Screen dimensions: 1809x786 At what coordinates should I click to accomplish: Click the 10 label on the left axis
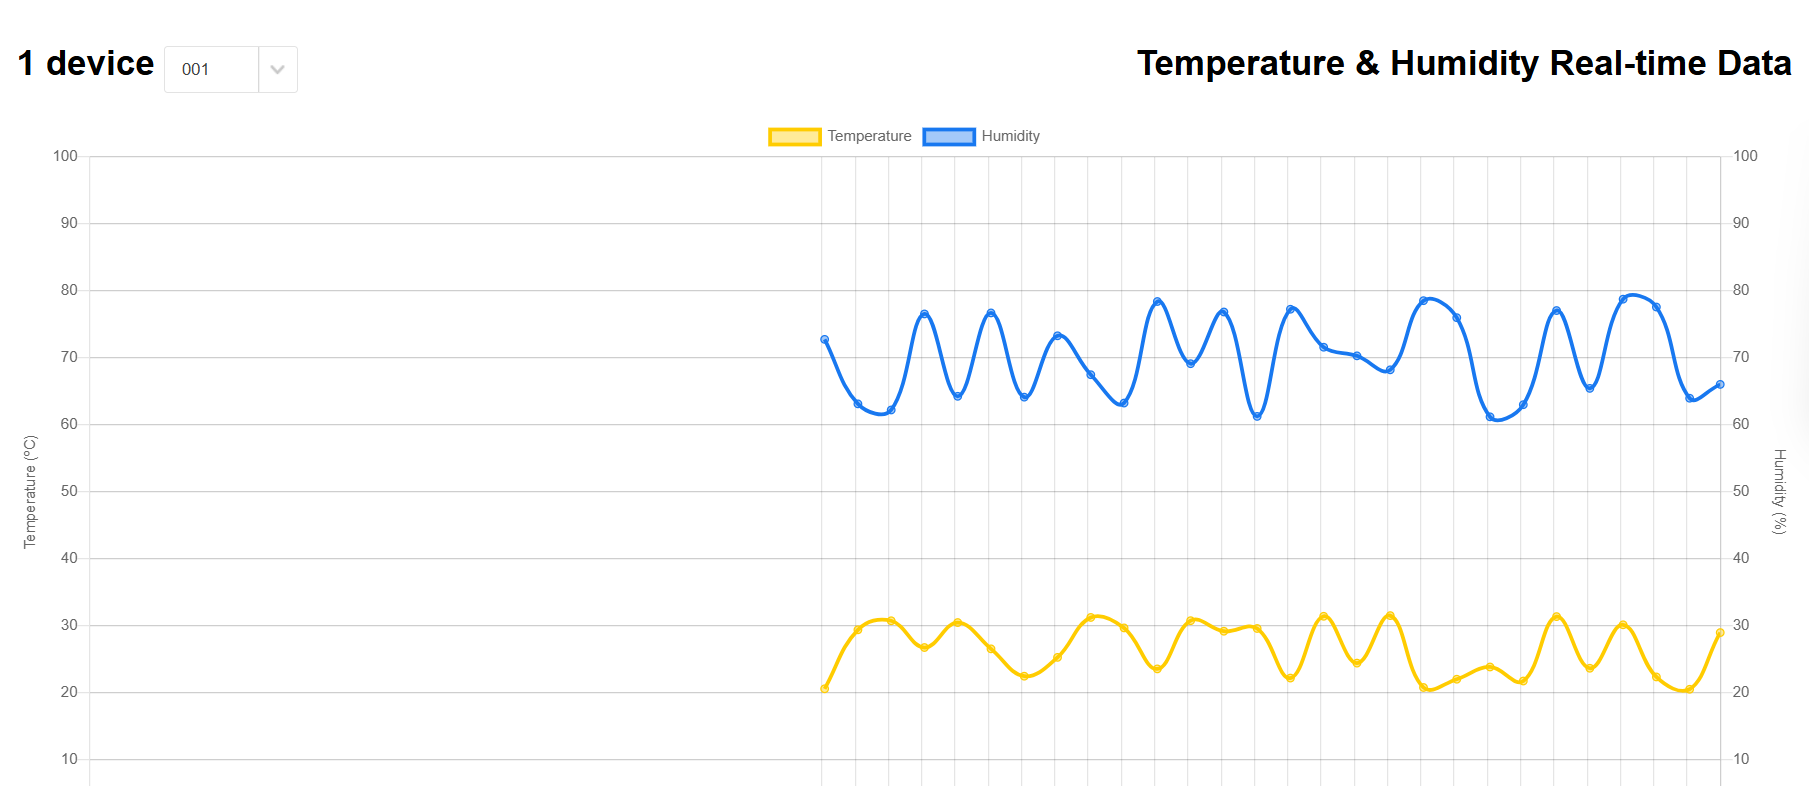click(69, 759)
